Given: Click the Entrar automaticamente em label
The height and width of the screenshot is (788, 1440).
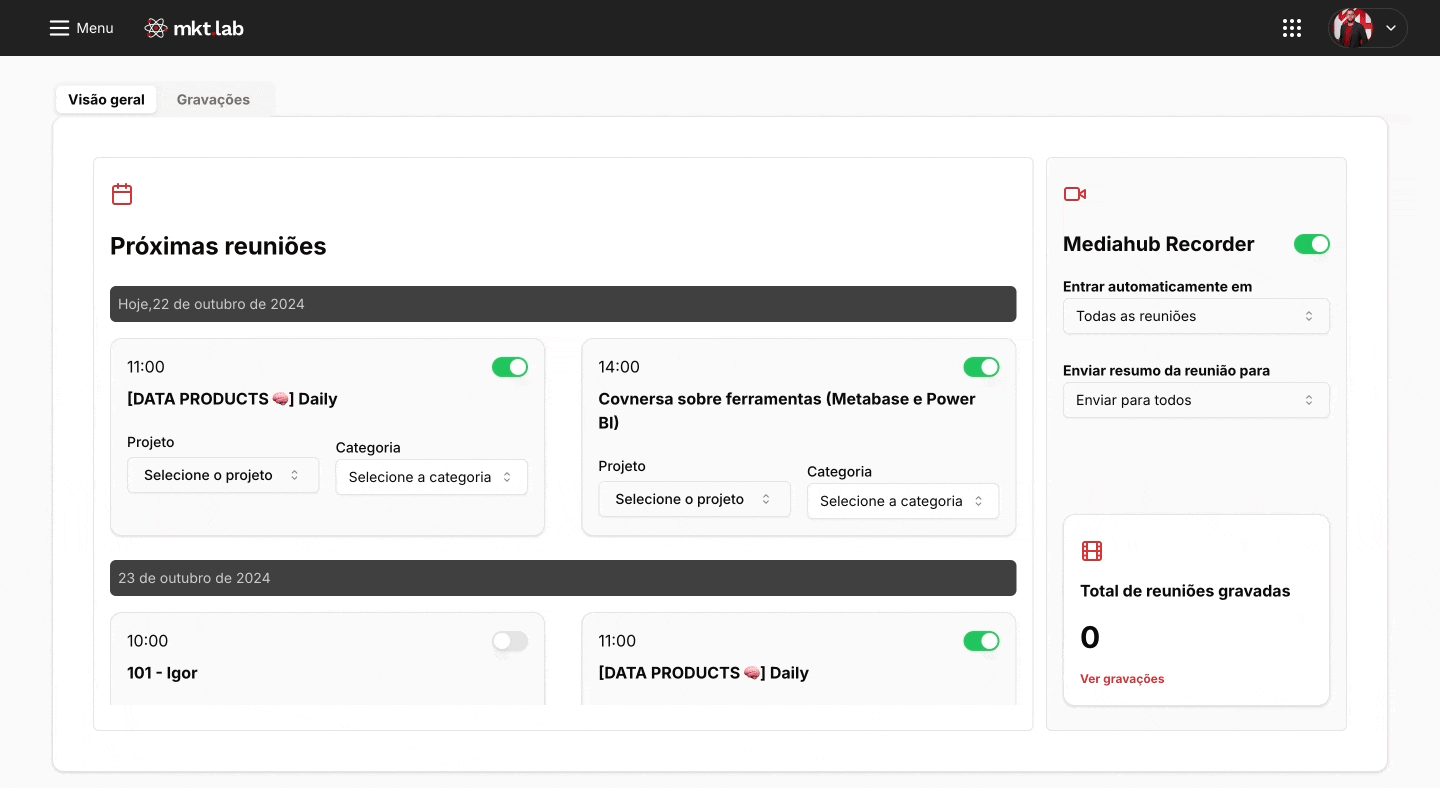Looking at the screenshot, I should [x=1157, y=286].
